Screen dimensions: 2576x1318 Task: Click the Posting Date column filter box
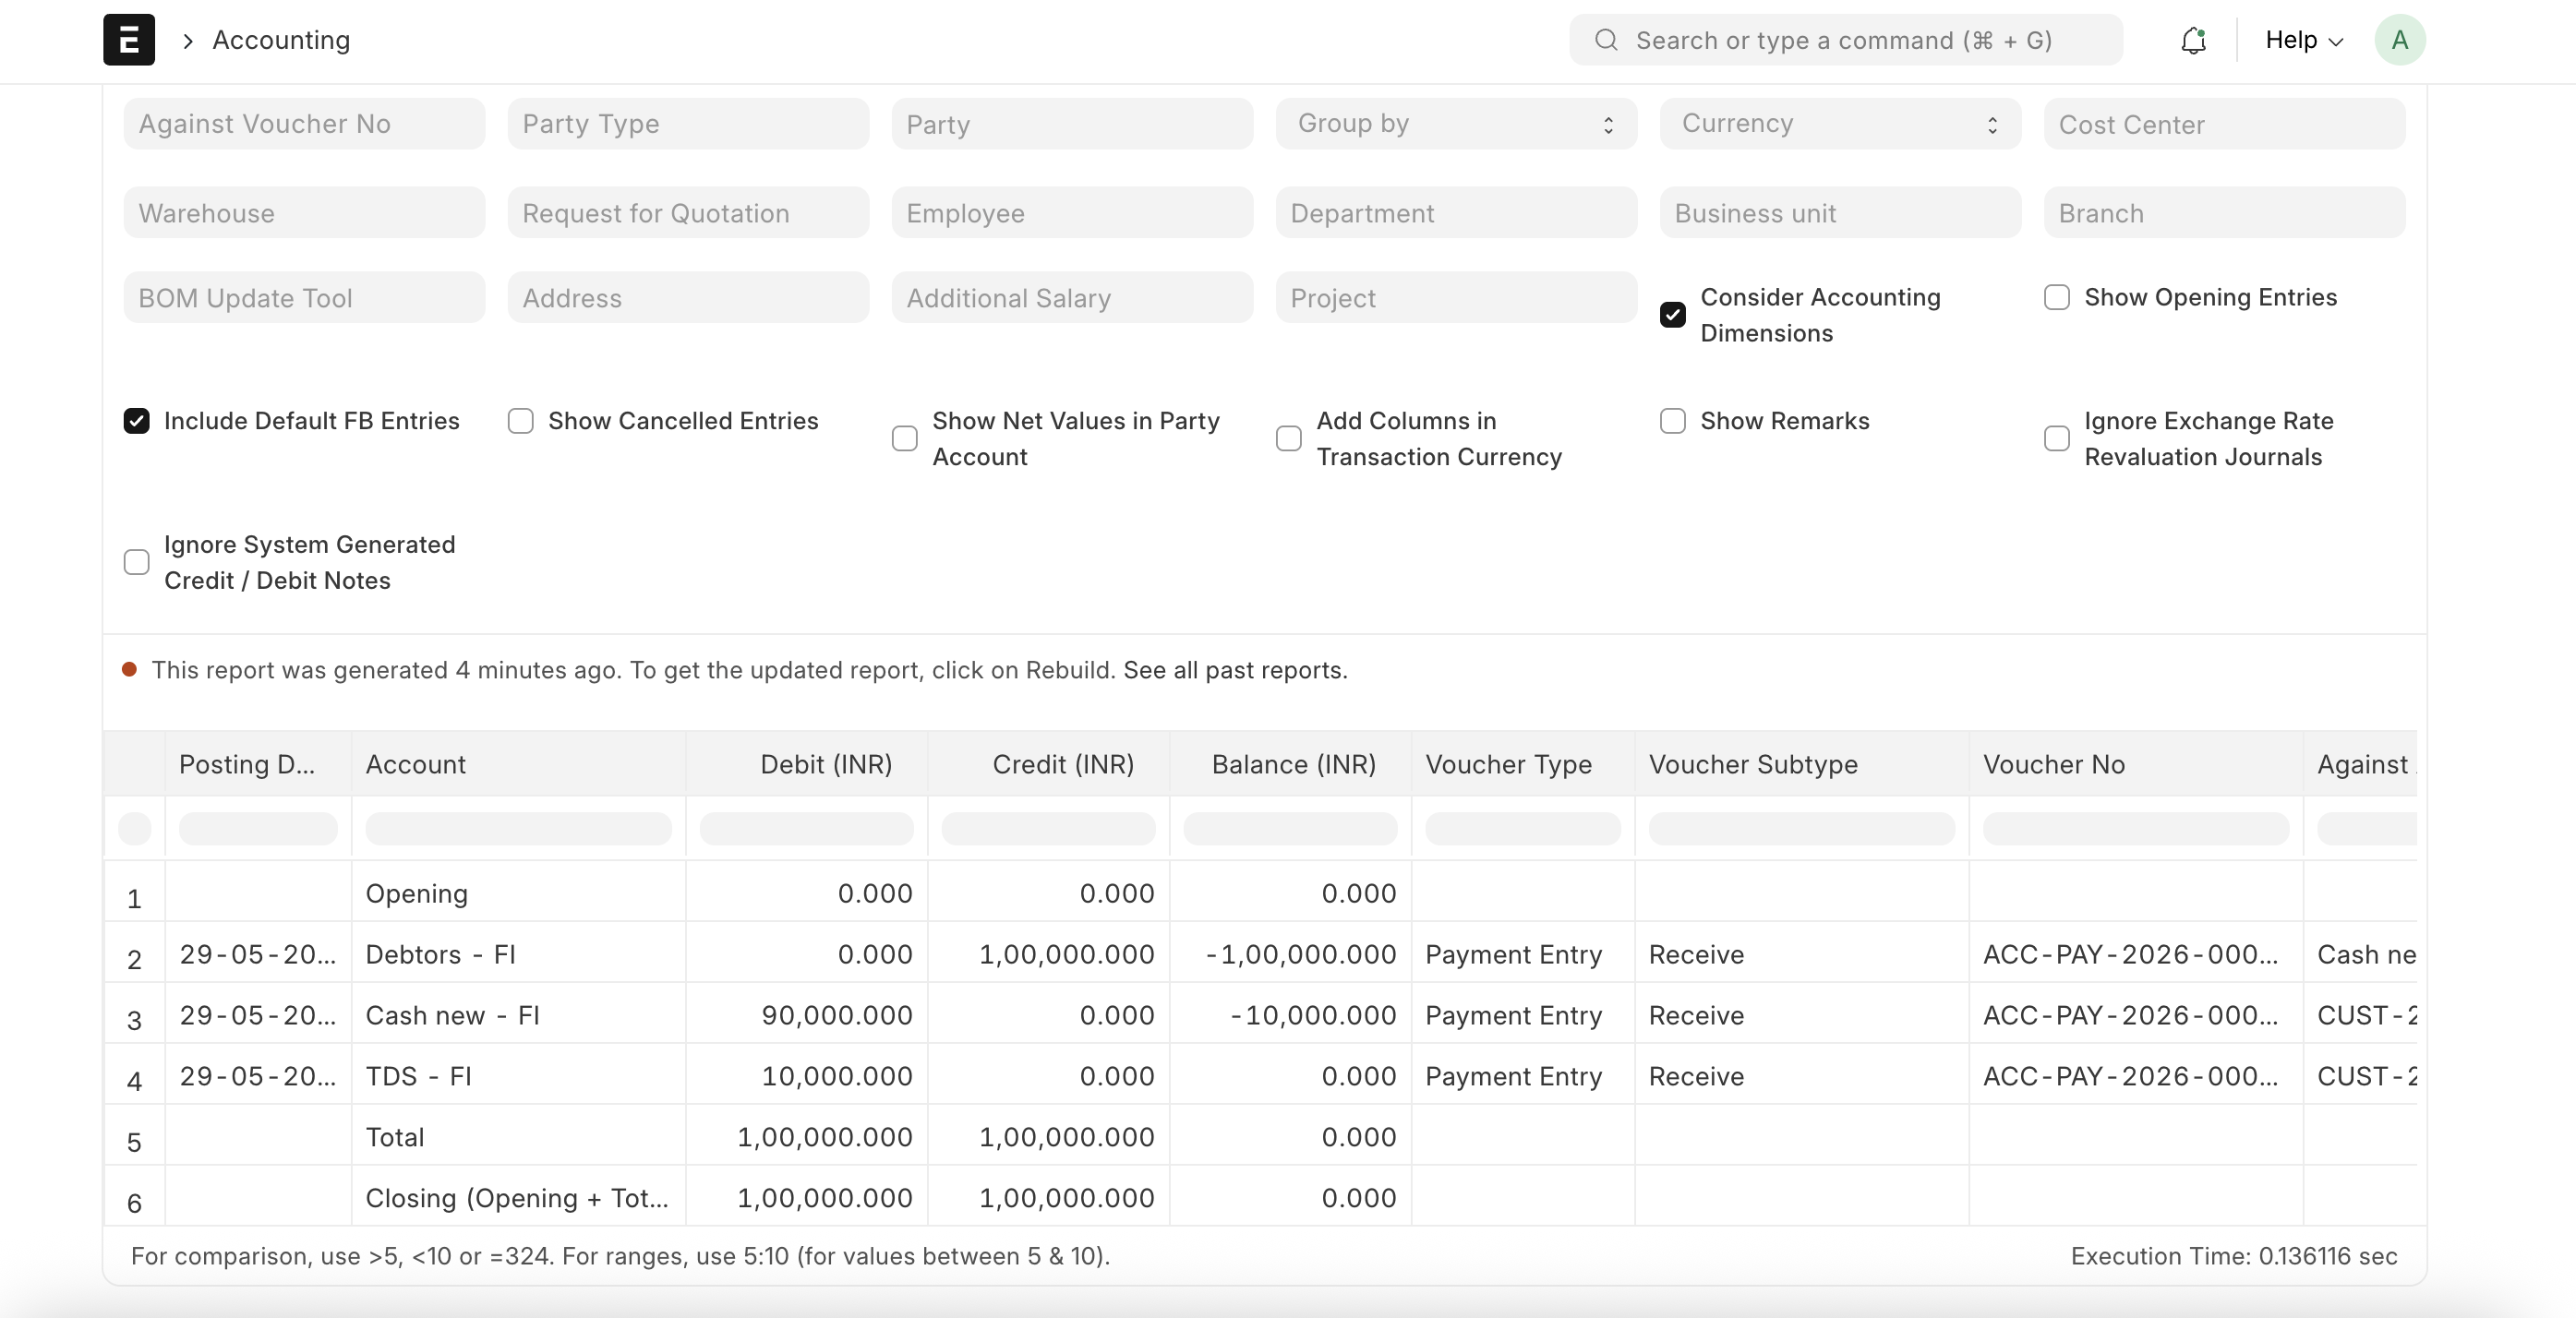click(258, 829)
